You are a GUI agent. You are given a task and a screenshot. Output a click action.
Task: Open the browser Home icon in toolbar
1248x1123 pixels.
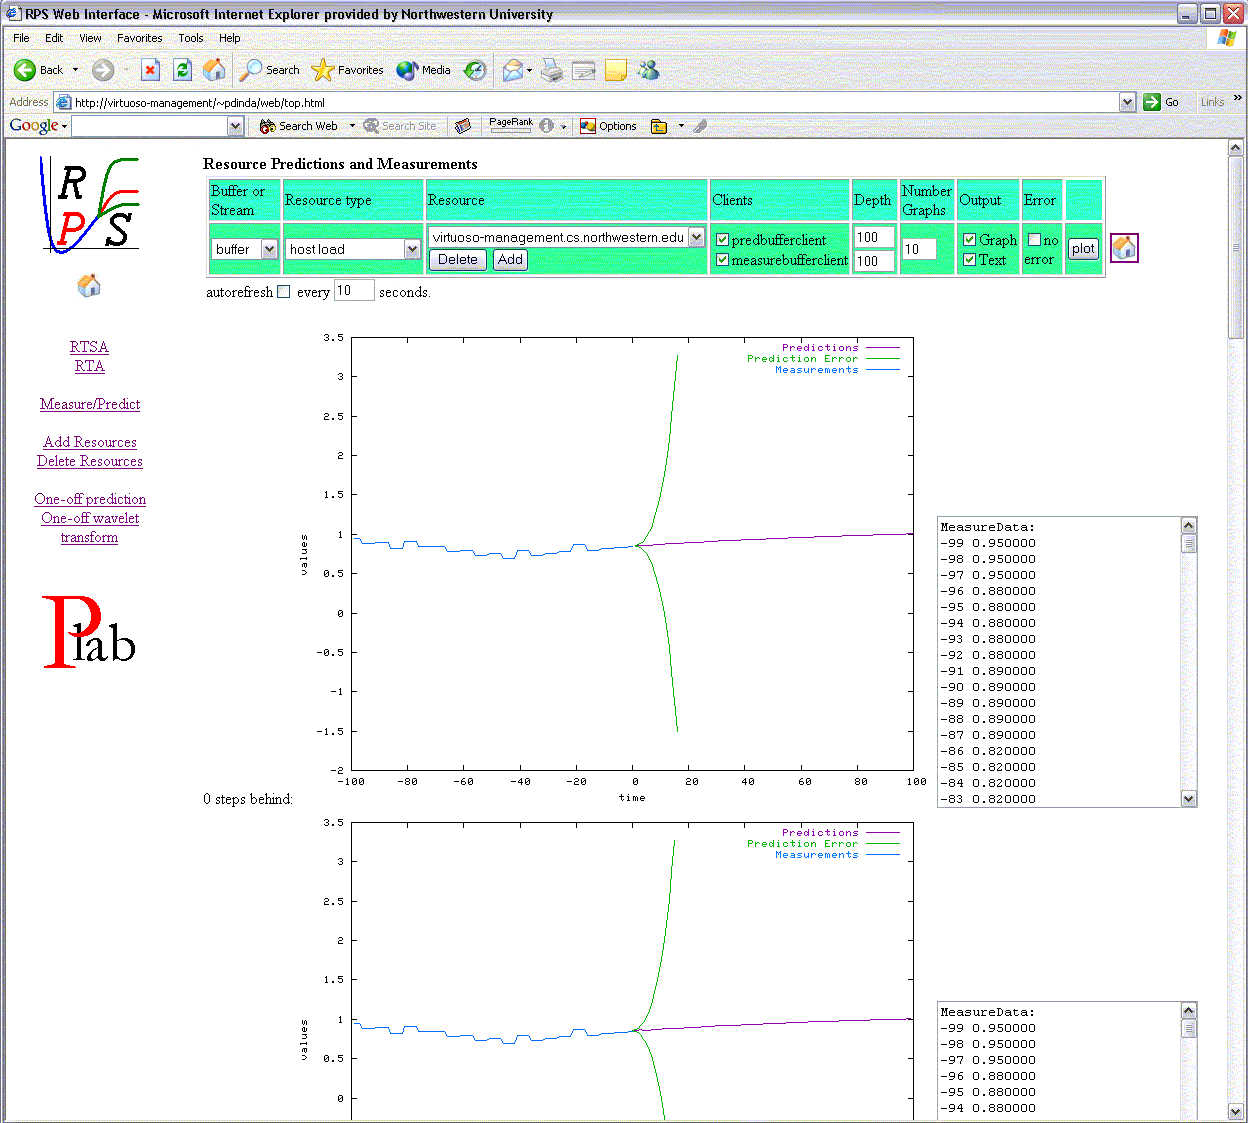pyautogui.click(x=214, y=70)
